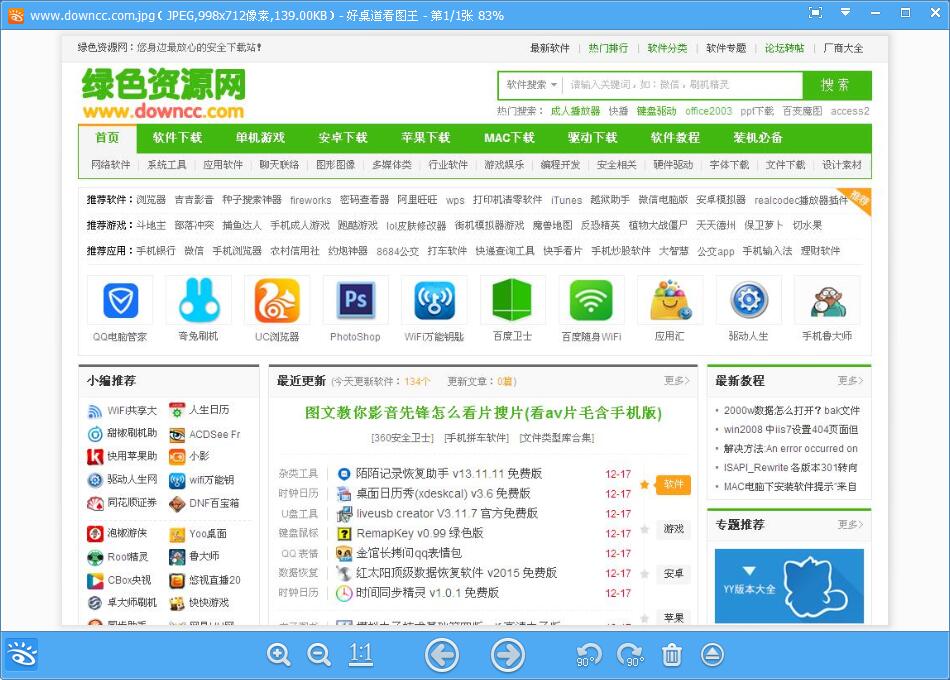The width and height of the screenshot is (950, 680).
Task: Delete the current image with trash icon
Action: [x=672, y=655]
